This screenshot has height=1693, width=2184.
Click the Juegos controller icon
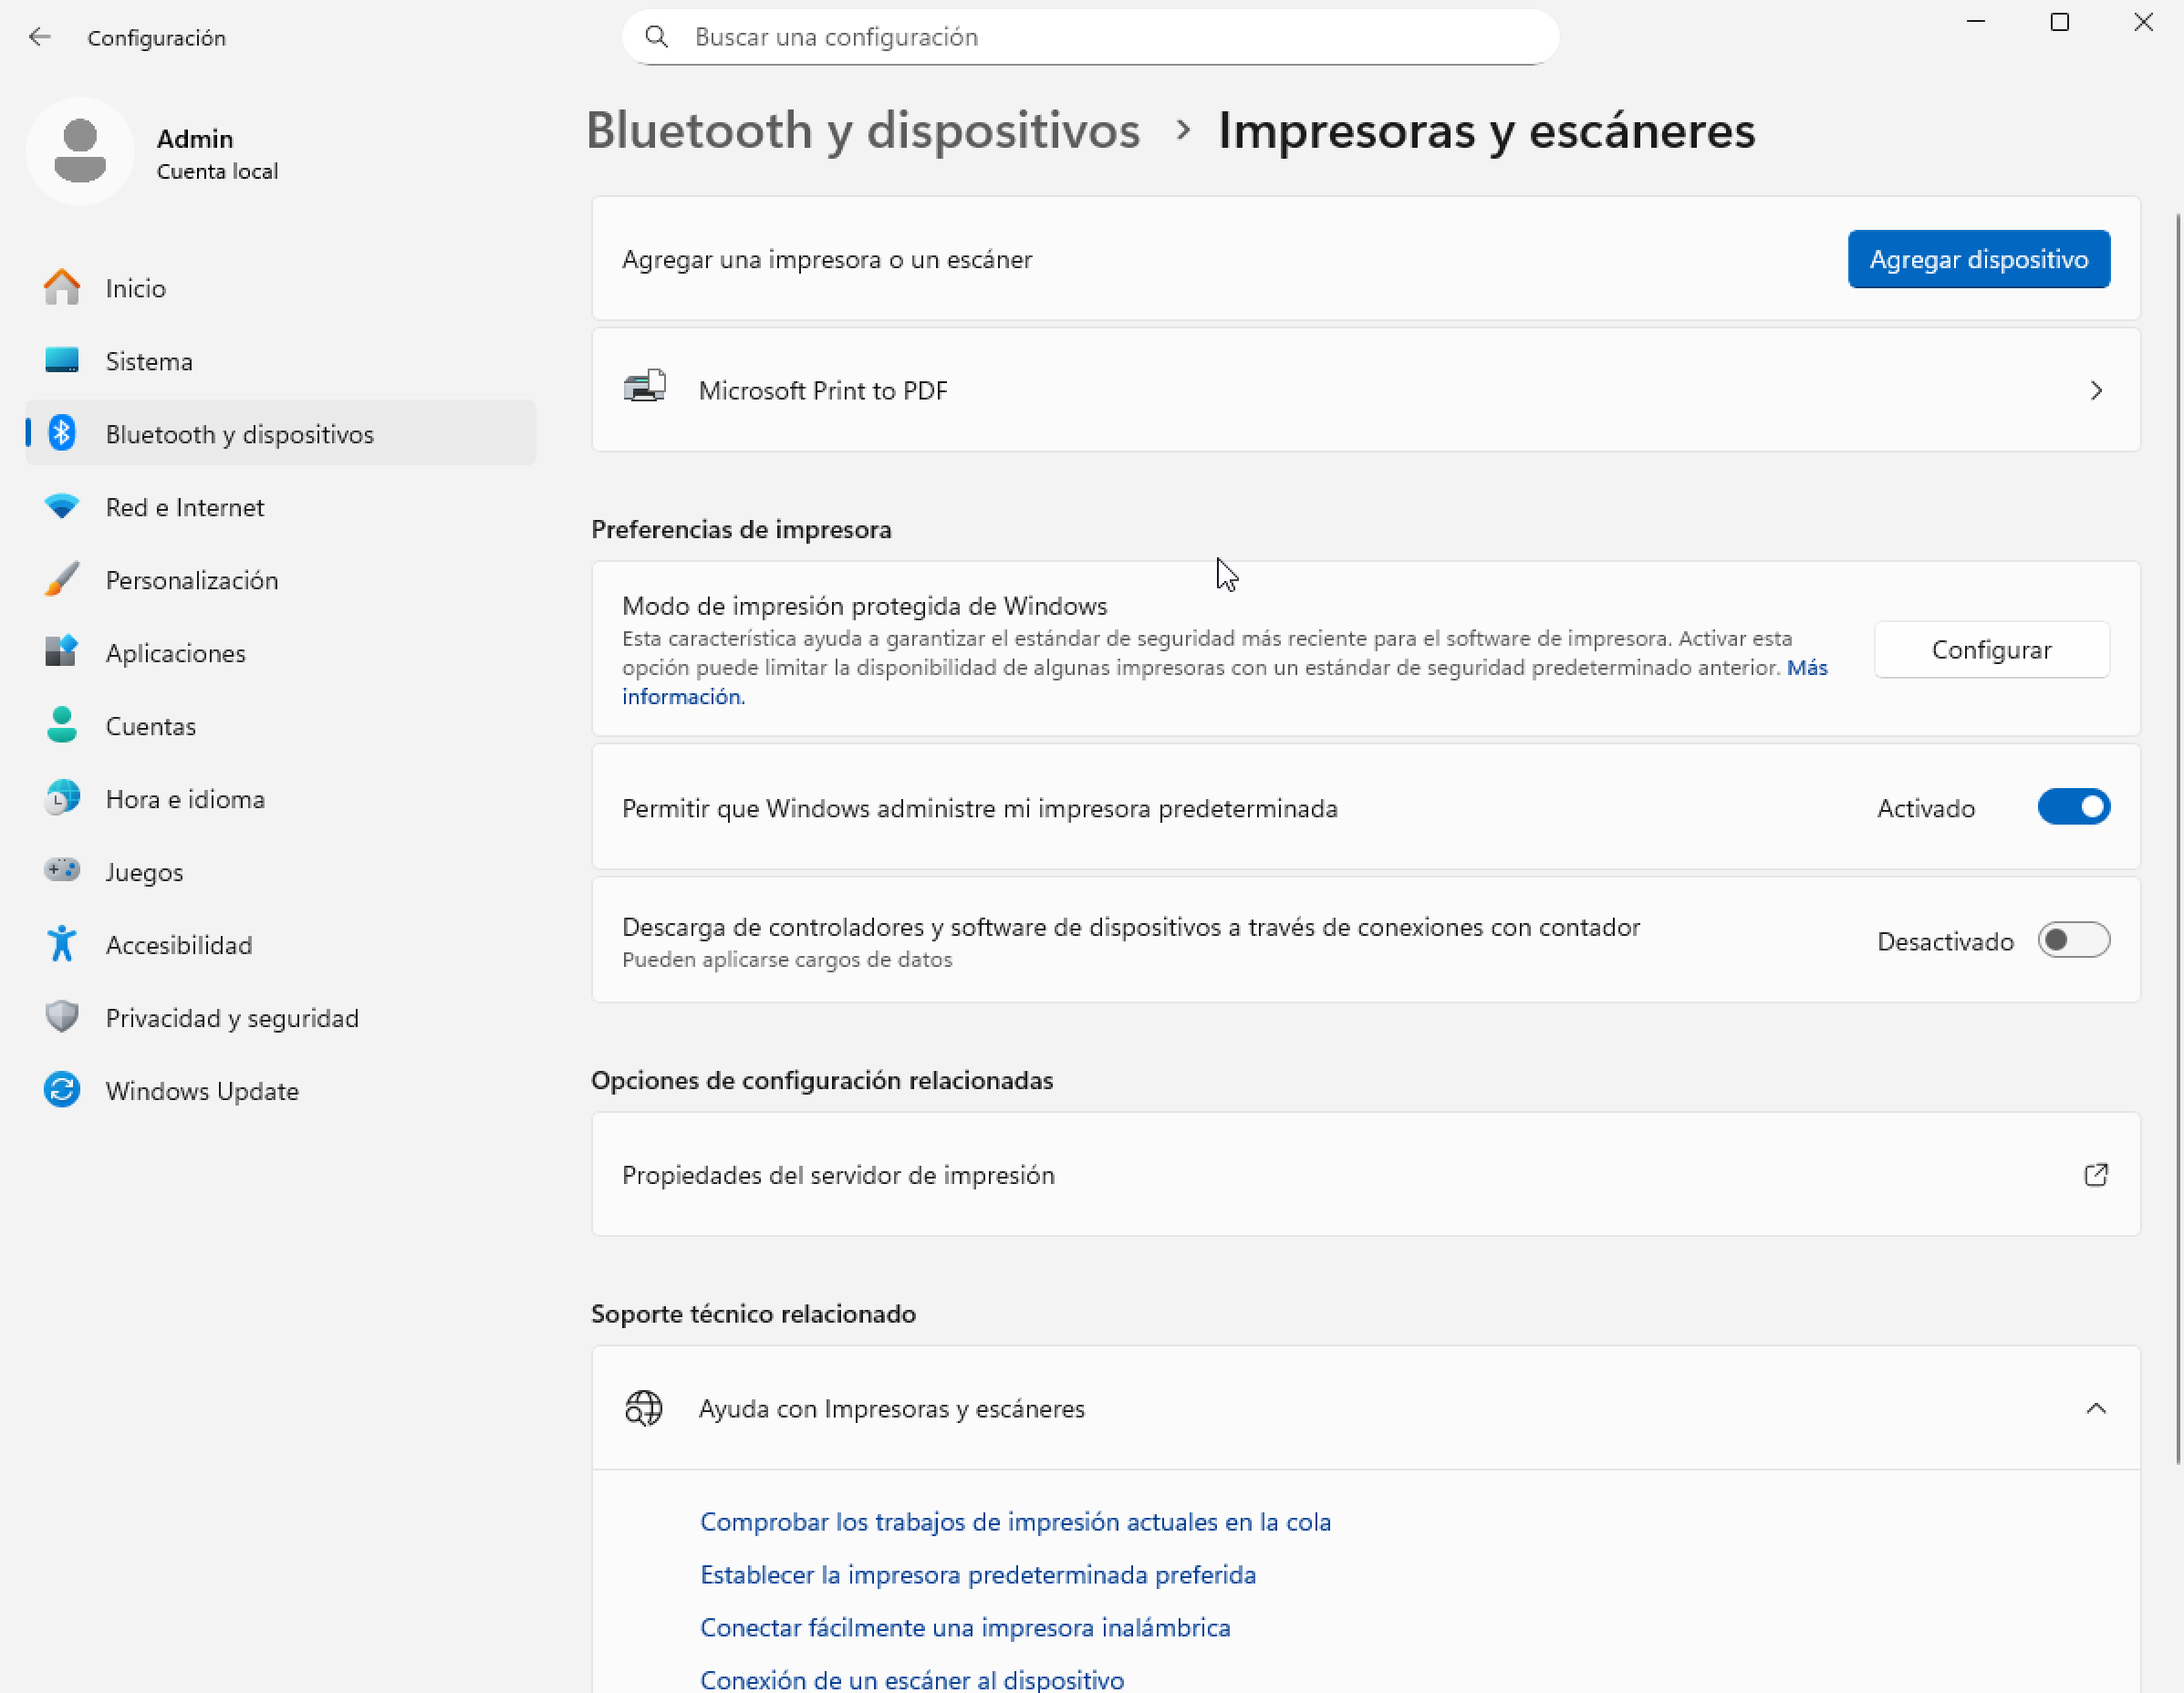62,870
